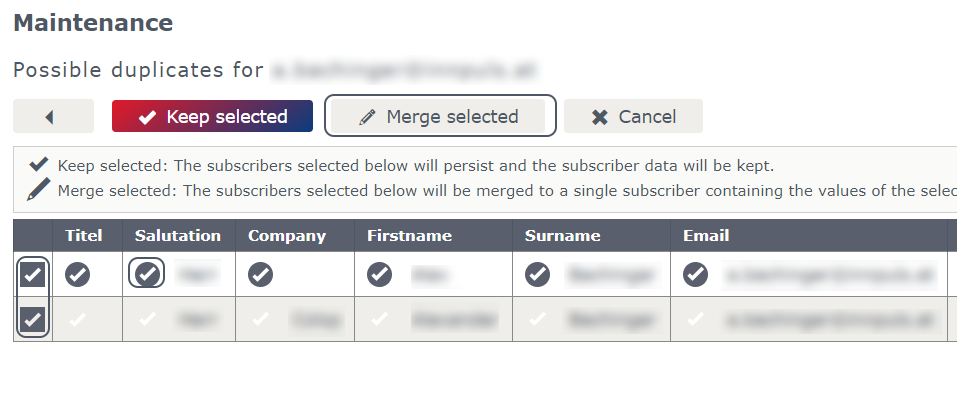Uncheck the first row subscriber checkbox
Screen dimensions: 957x395
click(x=33, y=275)
